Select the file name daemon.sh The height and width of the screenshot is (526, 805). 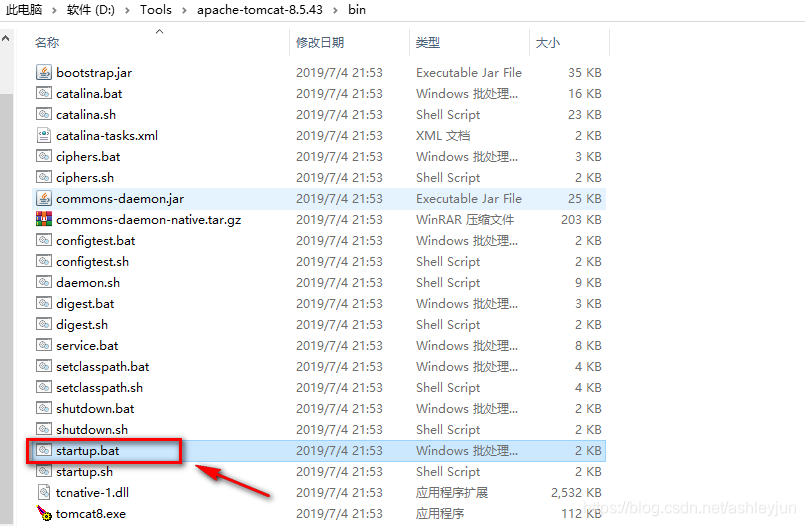(x=88, y=282)
